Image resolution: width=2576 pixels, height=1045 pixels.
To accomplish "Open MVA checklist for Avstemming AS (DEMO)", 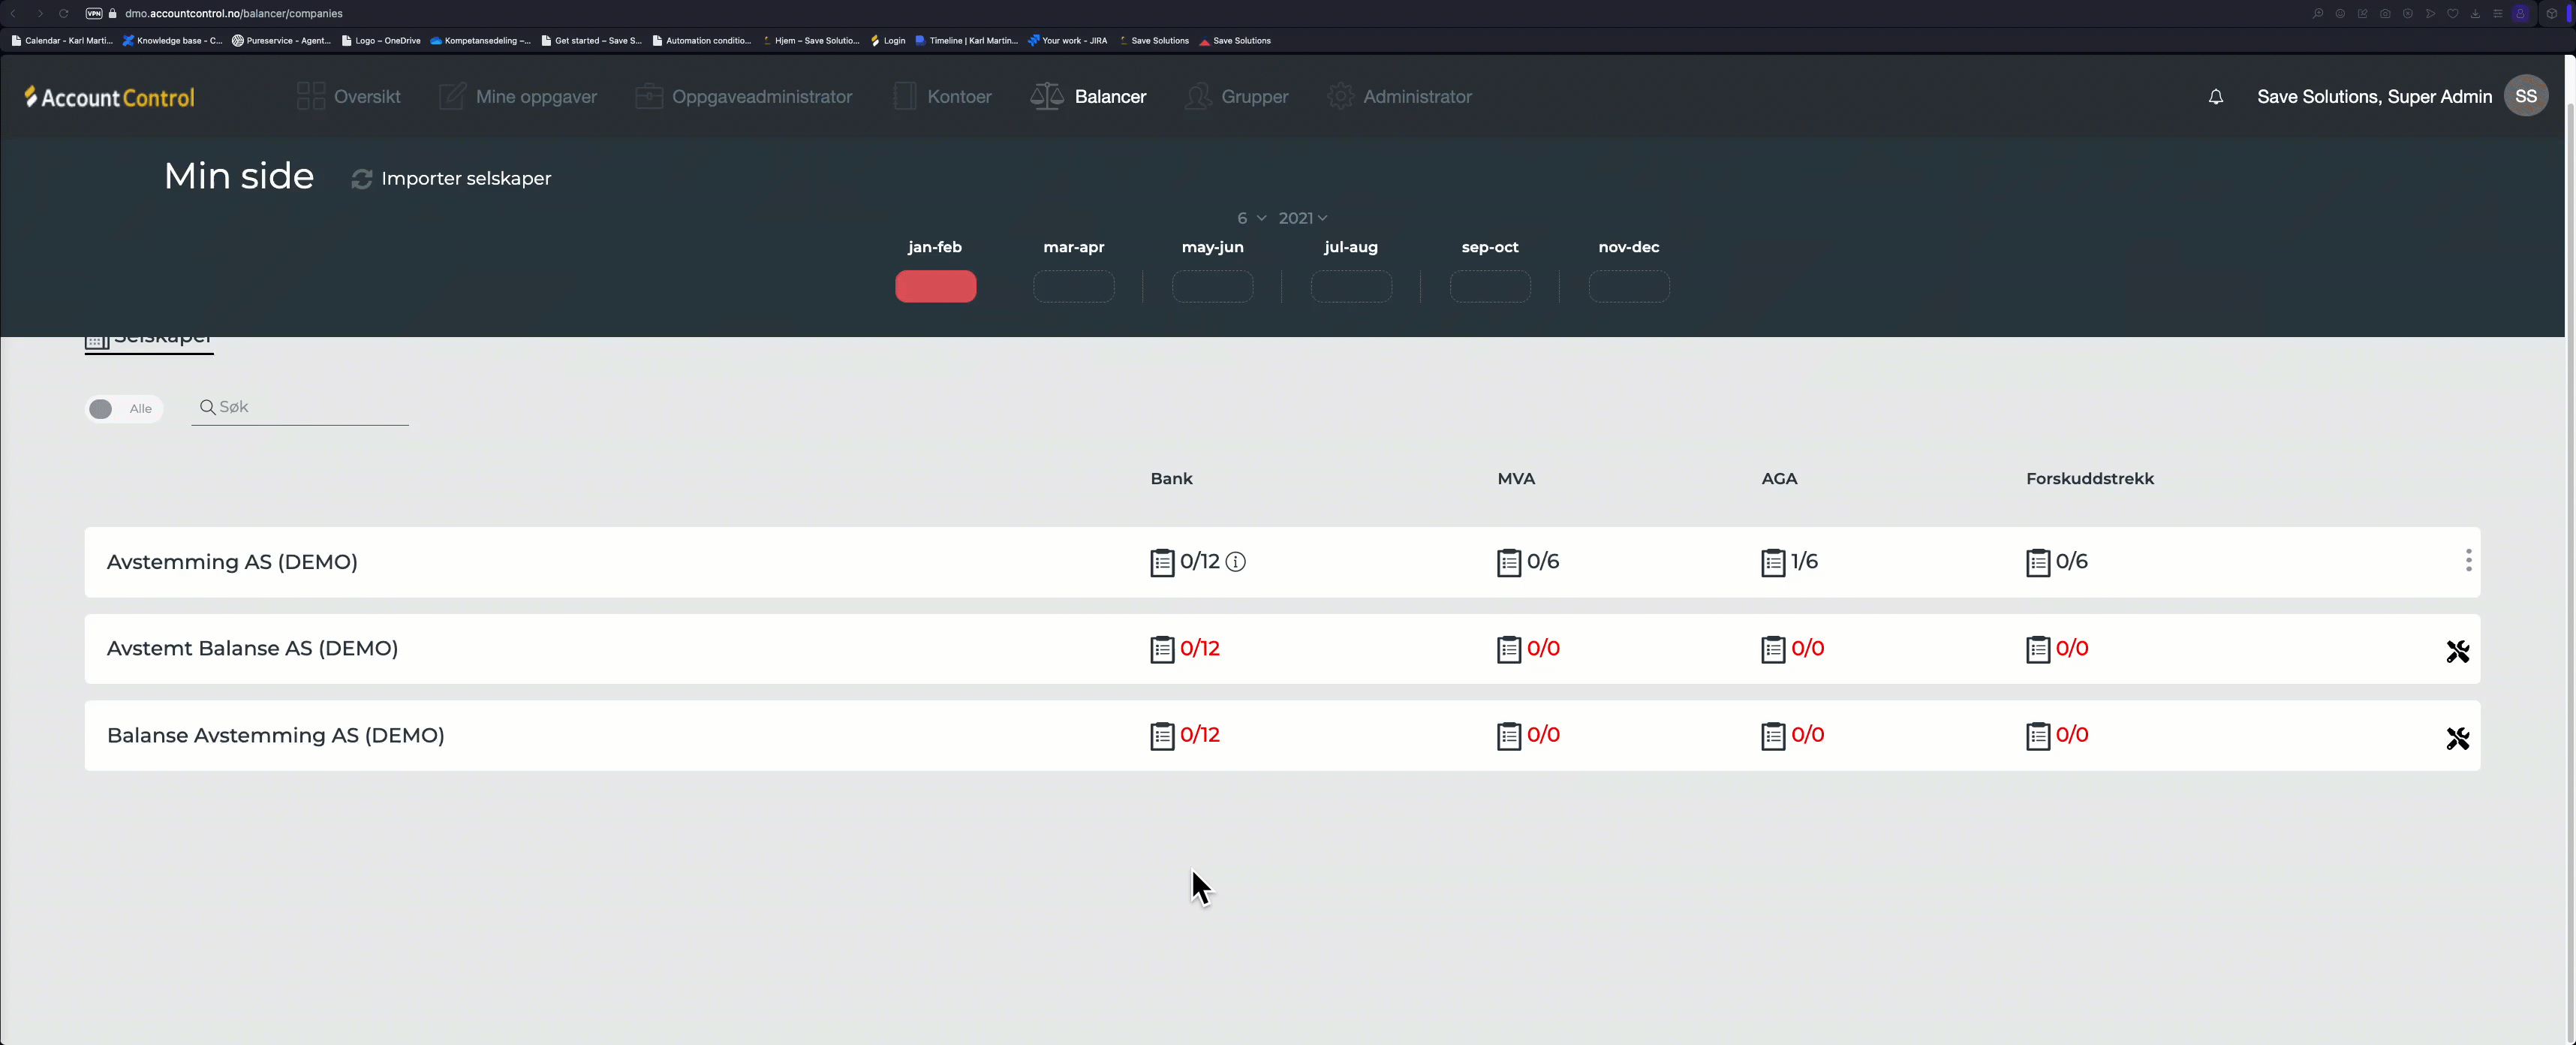I will 1508,563.
